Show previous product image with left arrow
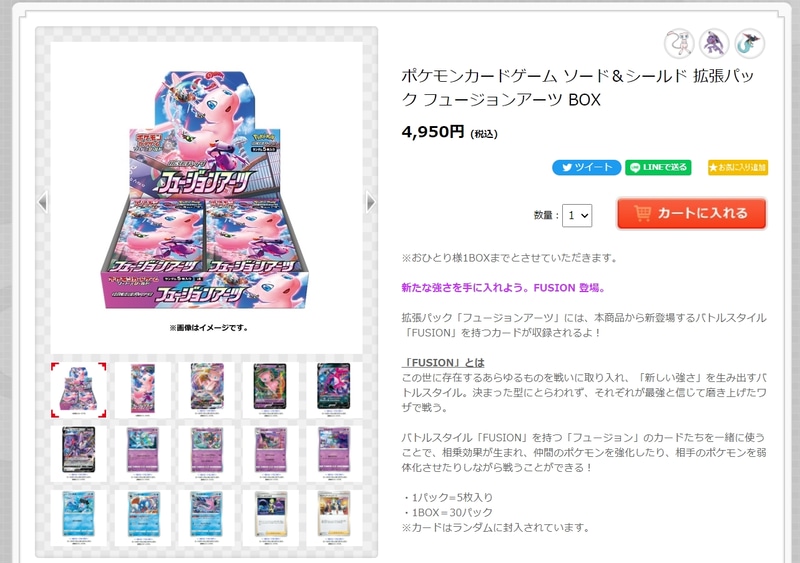The width and height of the screenshot is (800, 563). 43,202
